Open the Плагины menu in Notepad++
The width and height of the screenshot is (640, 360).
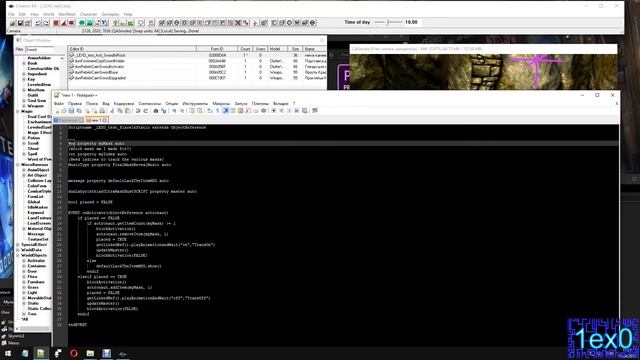coord(260,104)
